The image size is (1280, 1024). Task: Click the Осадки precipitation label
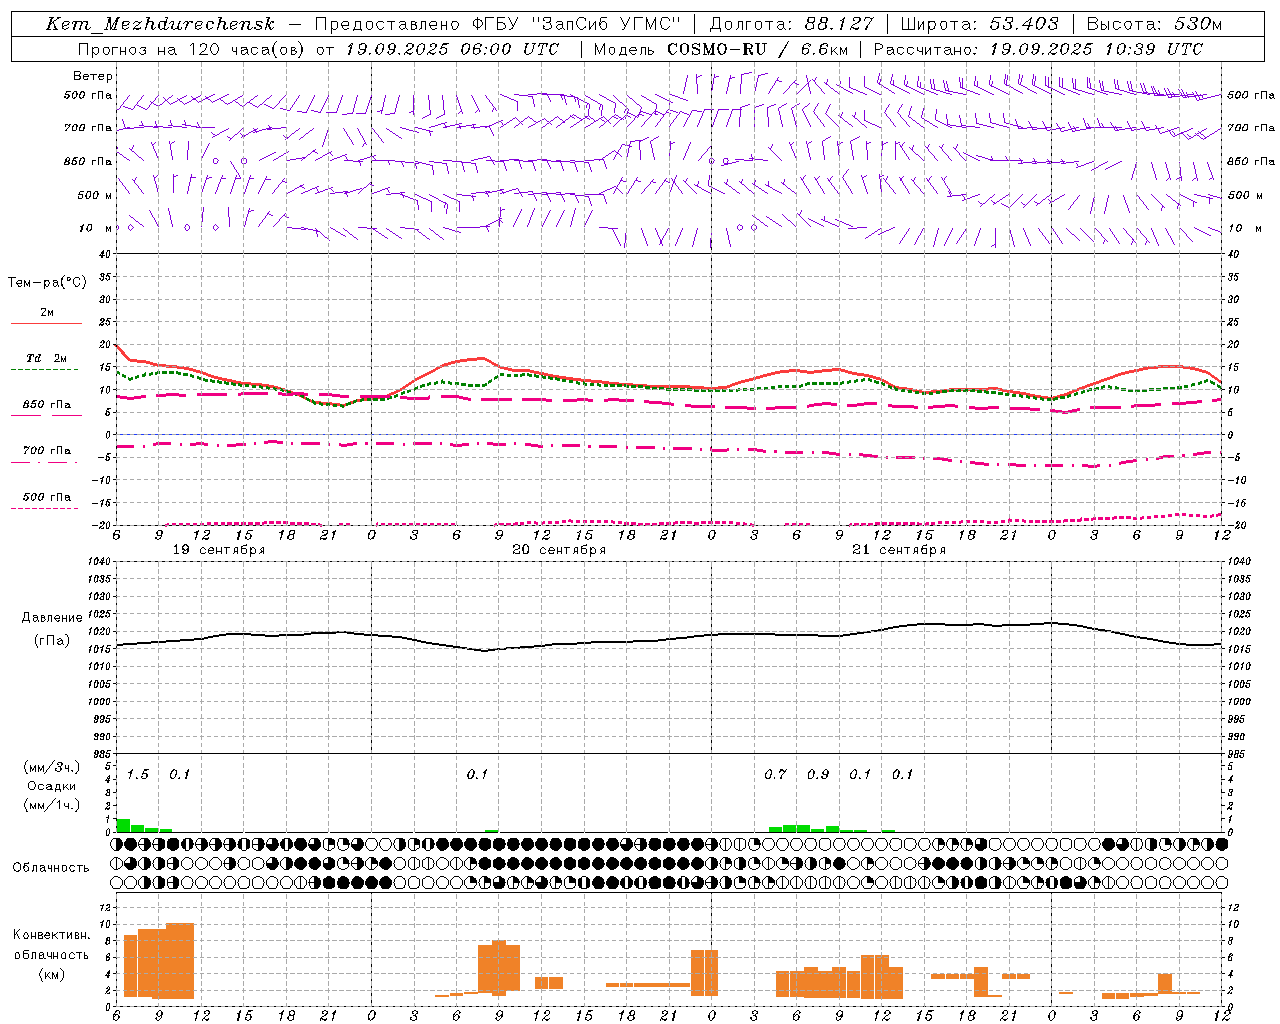click(52, 786)
